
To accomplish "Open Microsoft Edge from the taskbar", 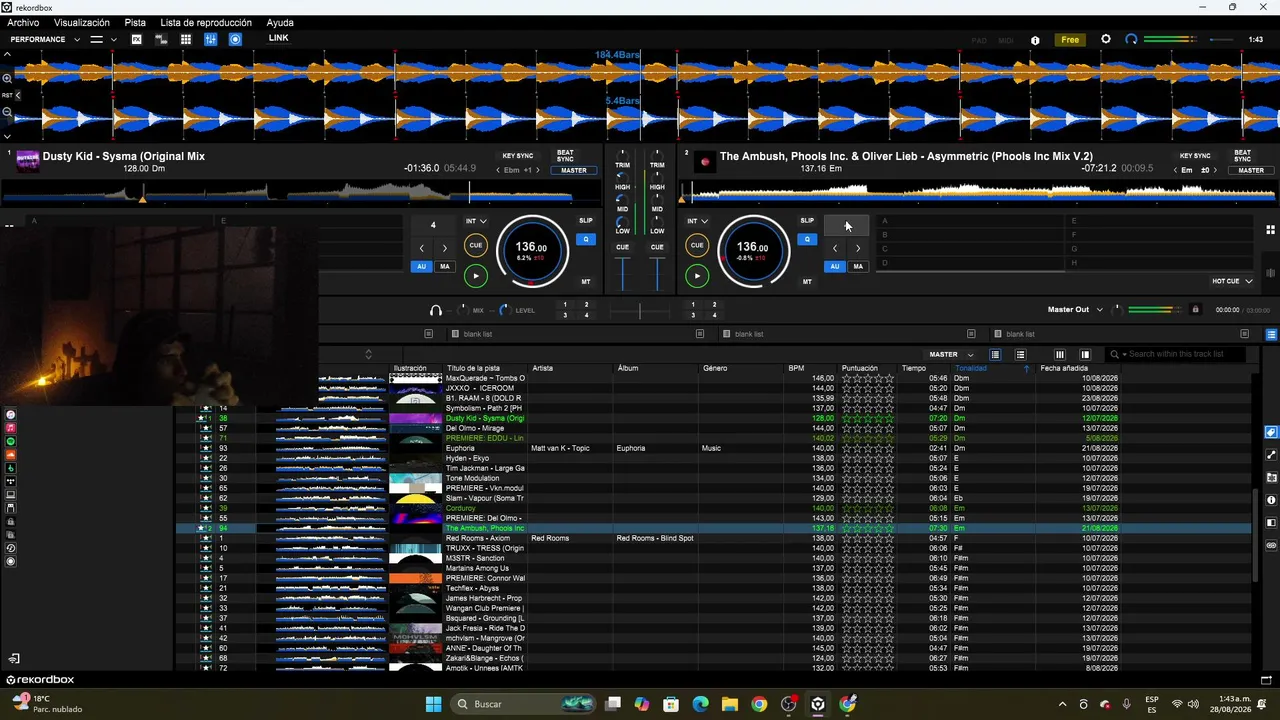I will click(701, 704).
